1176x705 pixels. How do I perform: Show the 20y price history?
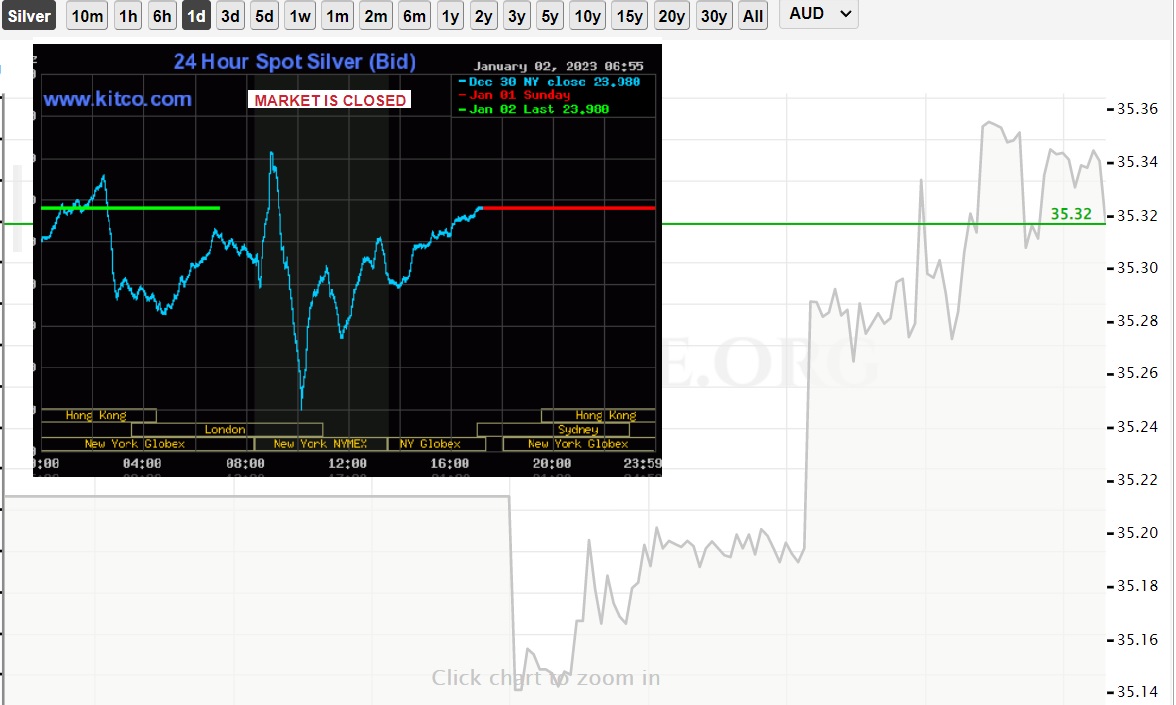(671, 16)
